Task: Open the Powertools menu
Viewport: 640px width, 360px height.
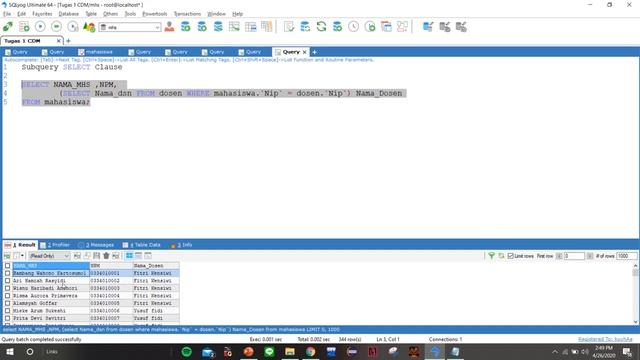Action: (155, 14)
